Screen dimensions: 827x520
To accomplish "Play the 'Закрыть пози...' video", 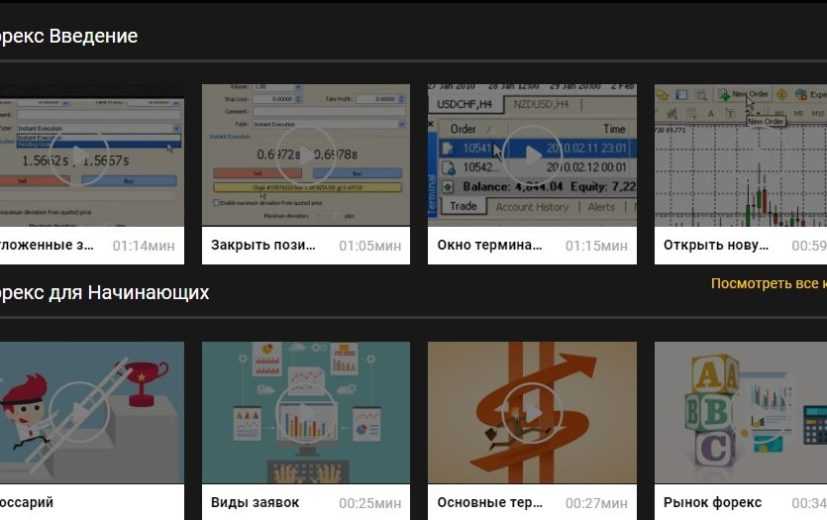I will [x=306, y=155].
